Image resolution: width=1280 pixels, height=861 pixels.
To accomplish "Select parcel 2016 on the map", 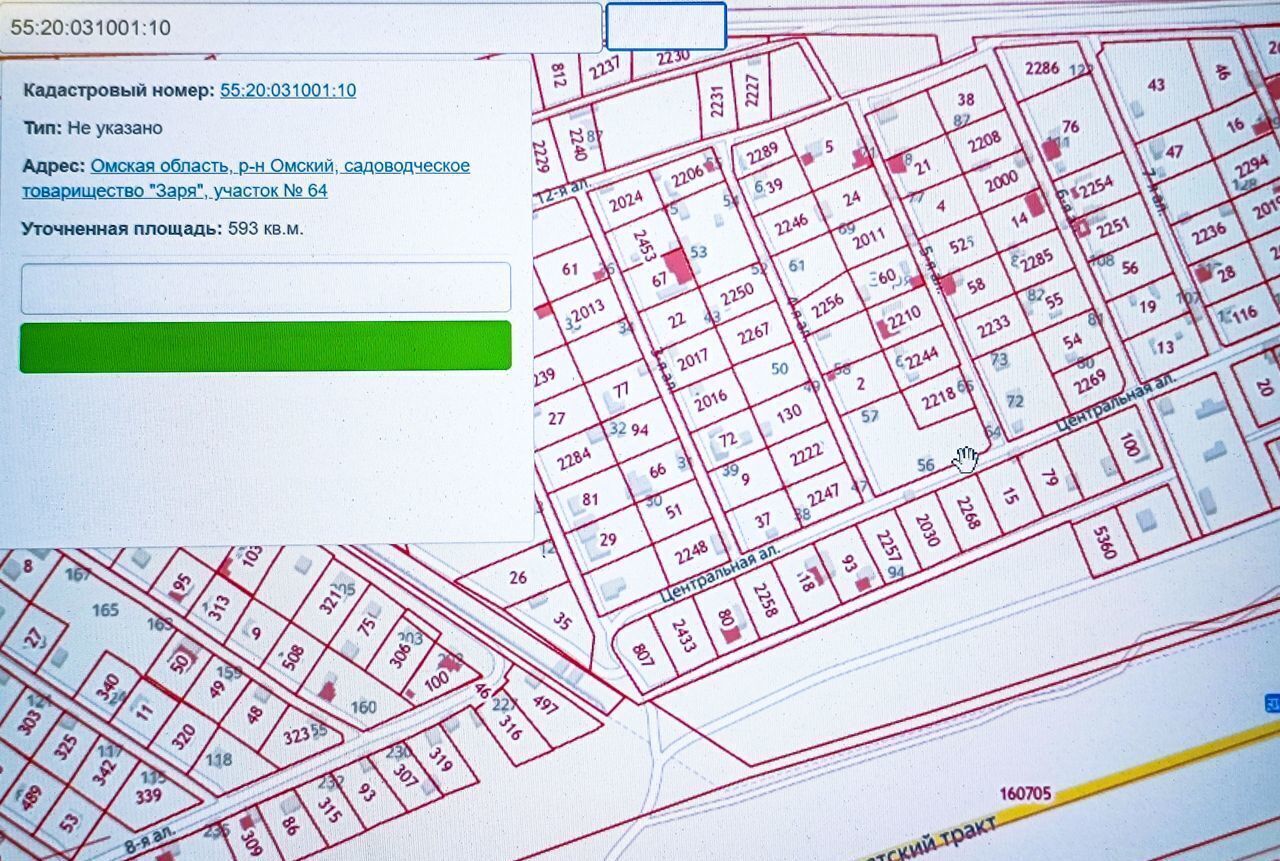I will click(x=711, y=400).
